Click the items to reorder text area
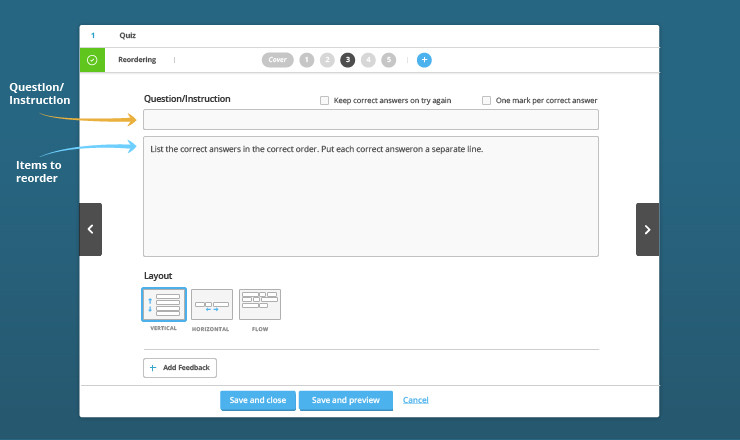740x440 pixels. pyautogui.click(x=371, y=196)
